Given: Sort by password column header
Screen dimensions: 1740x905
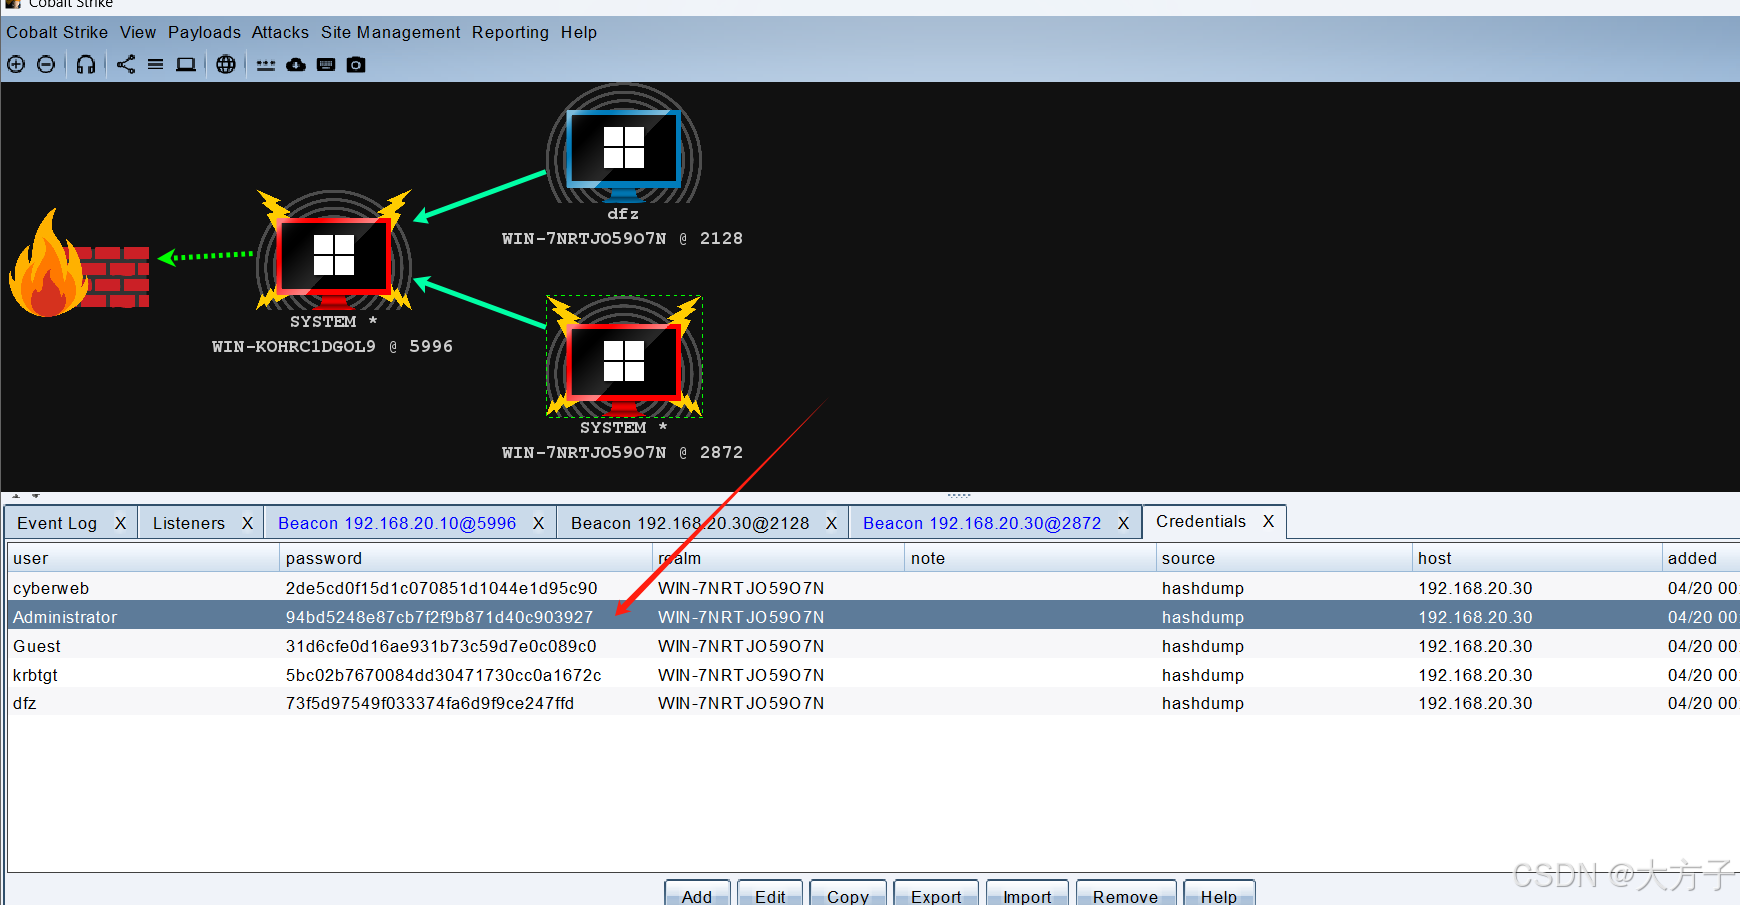Looking at the screenshot, I should [x=465, y=558].
